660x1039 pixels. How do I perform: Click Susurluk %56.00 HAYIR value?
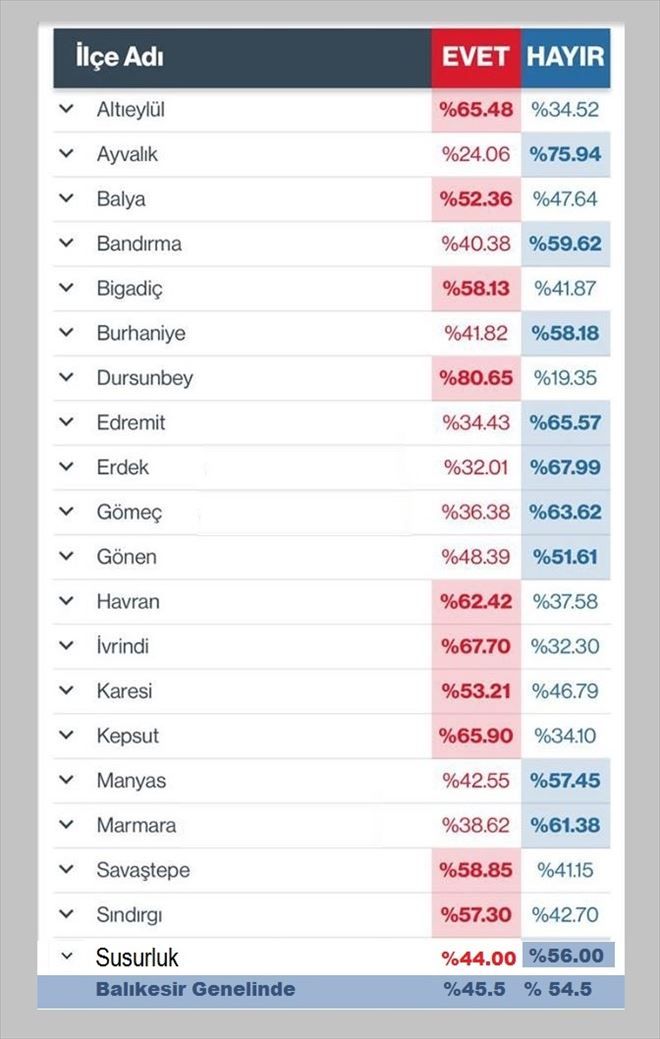pyautogui.click(x=567, y=956)
